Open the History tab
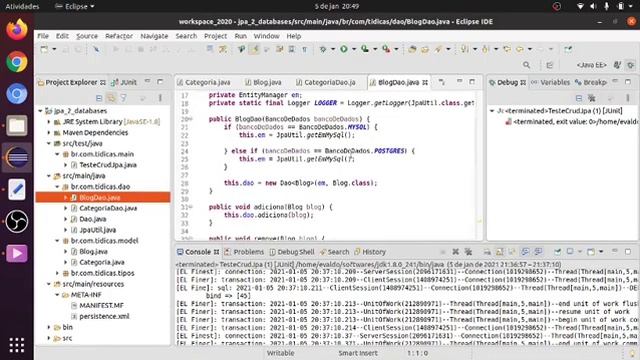 point(370,252)
